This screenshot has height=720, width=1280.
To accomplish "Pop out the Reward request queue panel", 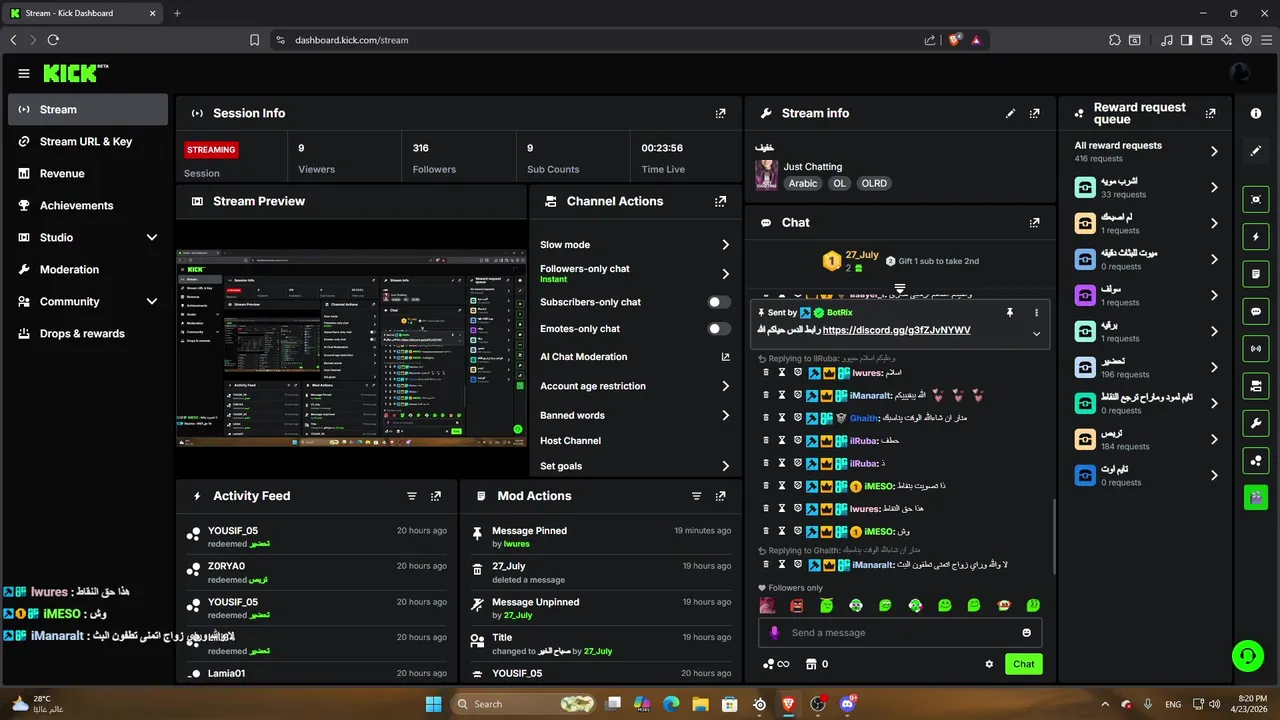I will point(1211,113).
